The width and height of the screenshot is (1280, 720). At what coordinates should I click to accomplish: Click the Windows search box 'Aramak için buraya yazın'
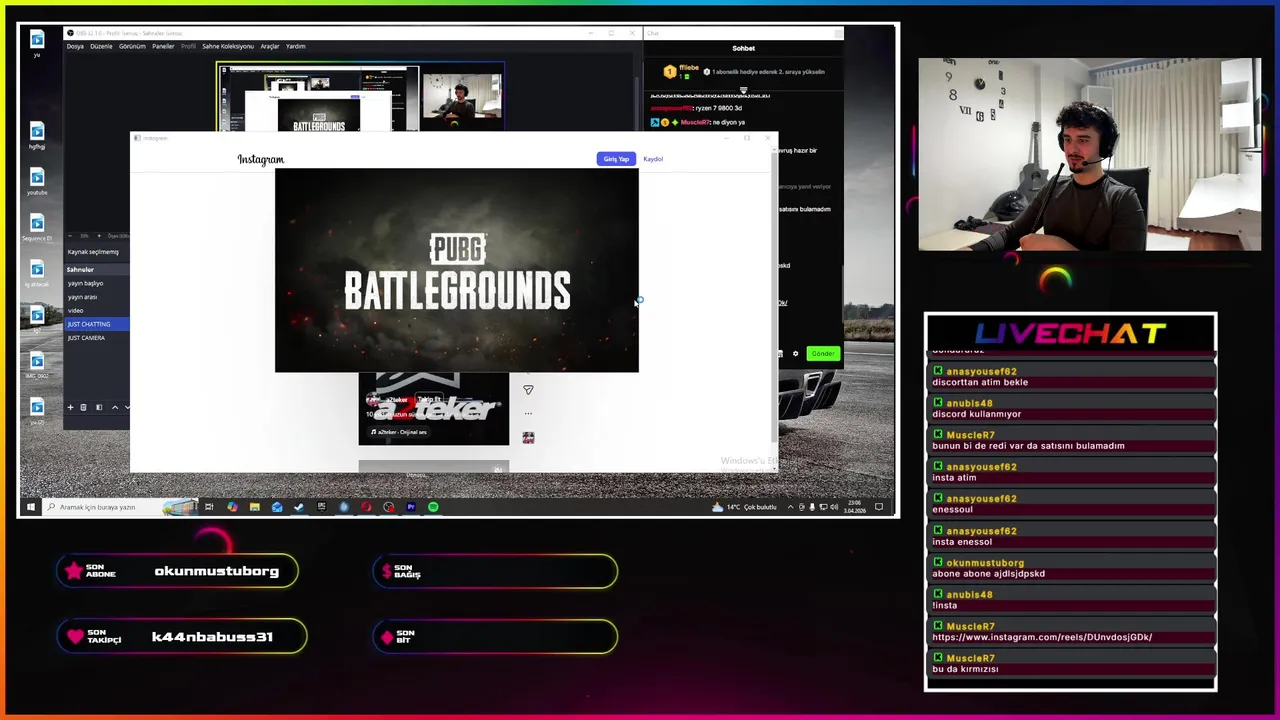[120, 507]
